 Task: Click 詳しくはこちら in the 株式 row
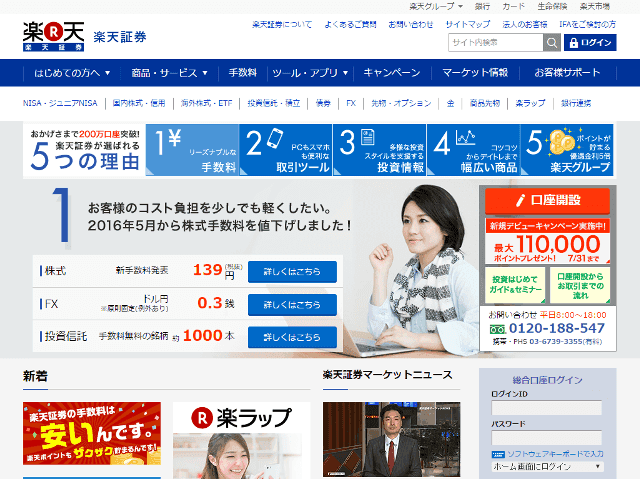(x=292, y=272)
